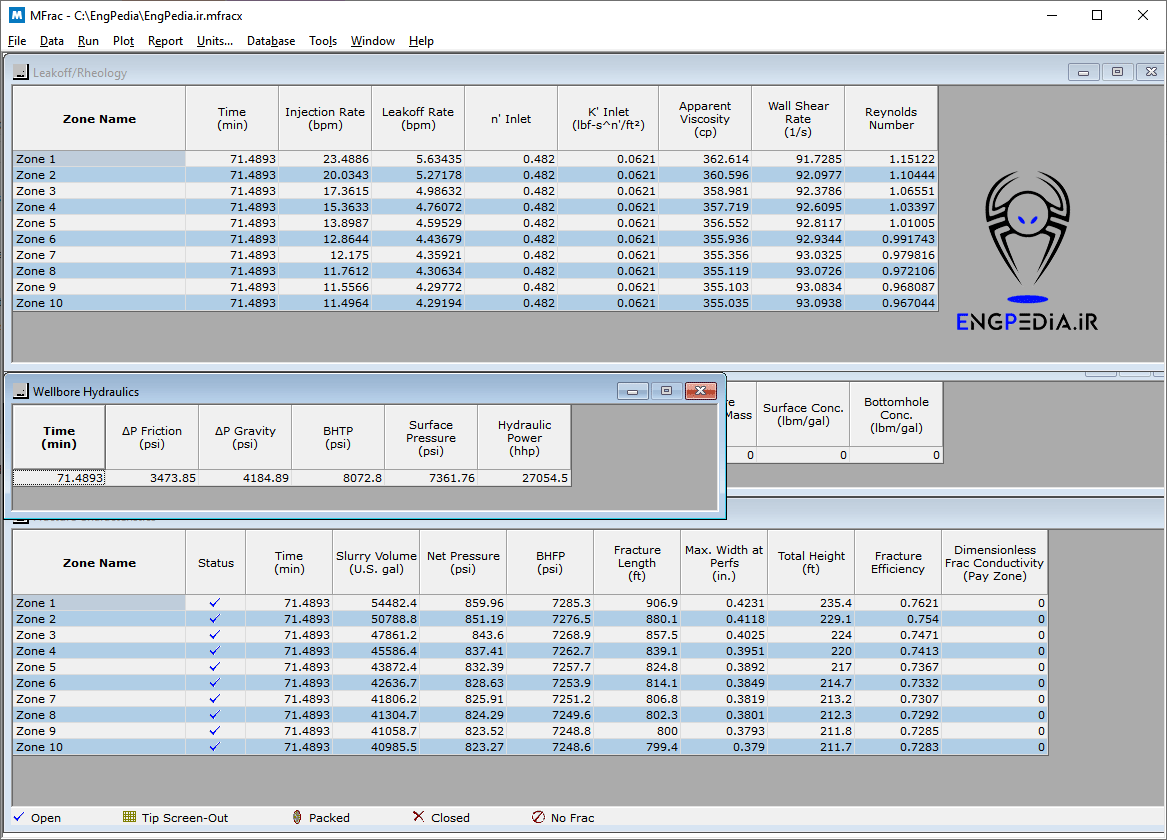Maximize the Leakoff/Rheology window

pos(1117,71)
